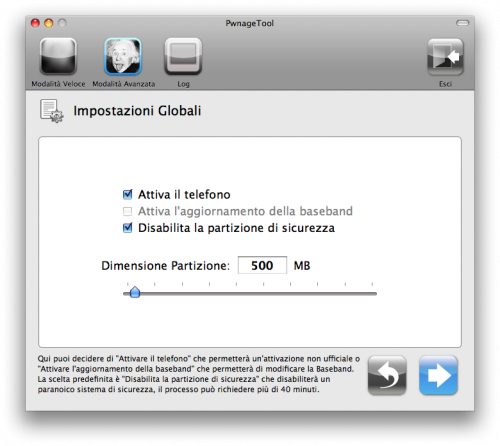Viewport: 500px width, 446px height.
Task: Click the Dimensione Partizione slider handle
Action: pos(135,292)
